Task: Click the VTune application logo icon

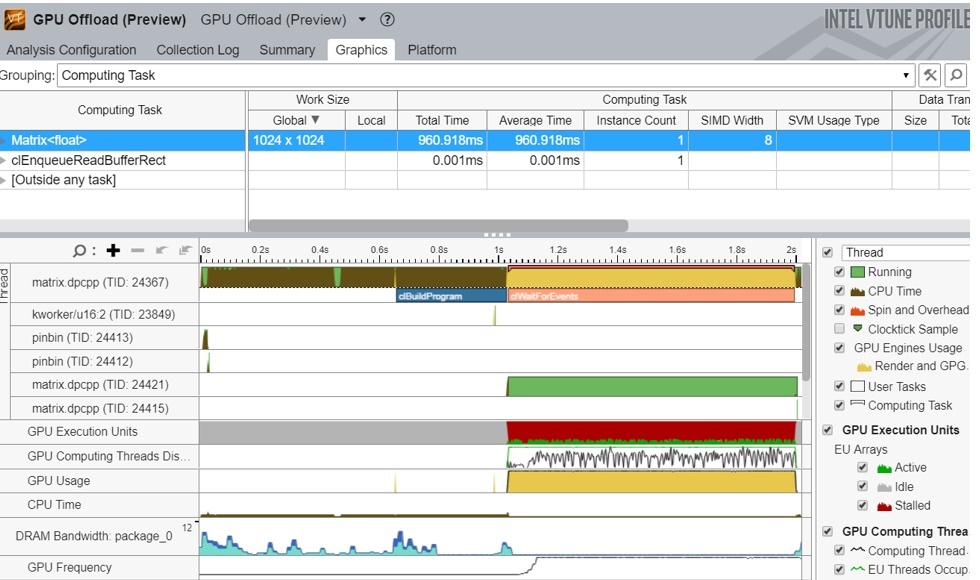Action: [x=15, y=20]
